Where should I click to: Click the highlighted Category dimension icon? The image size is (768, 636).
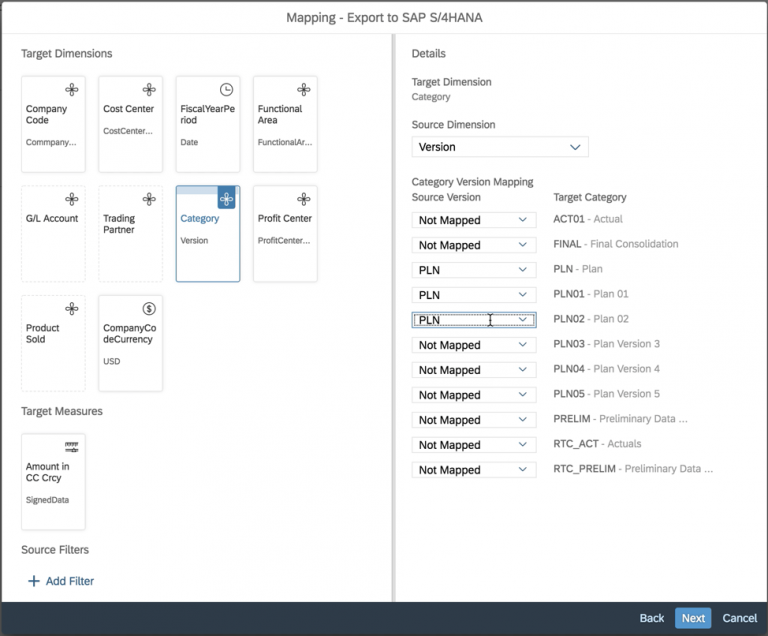pos(226,199)
